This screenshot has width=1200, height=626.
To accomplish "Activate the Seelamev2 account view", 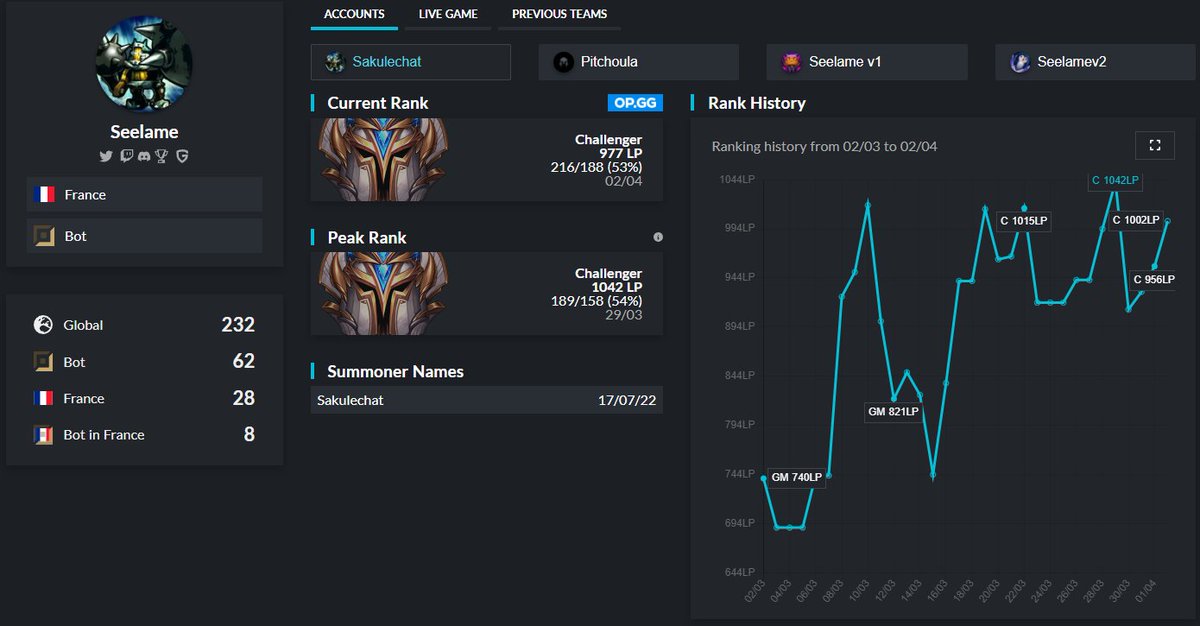I will [x=1094, y=62].
